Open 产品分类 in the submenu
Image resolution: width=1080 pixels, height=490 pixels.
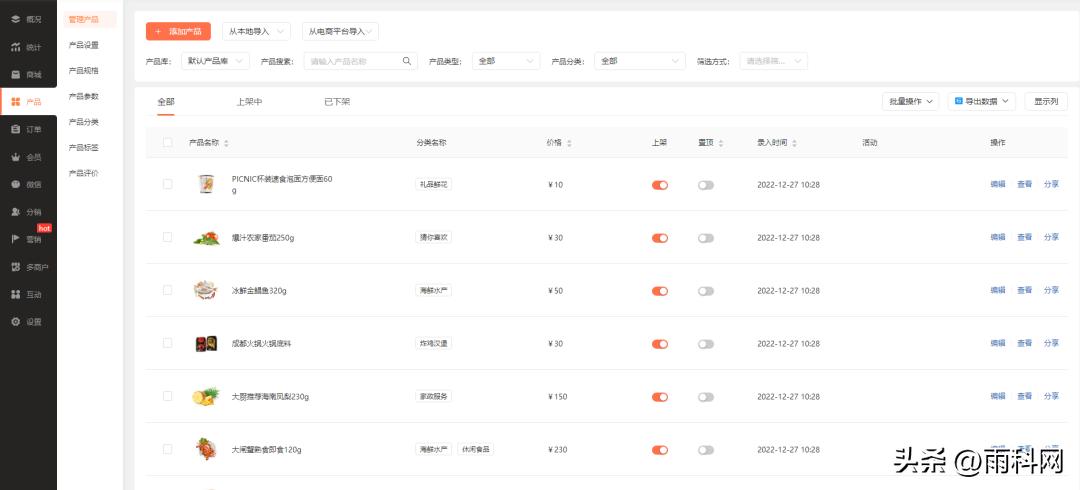84,122
